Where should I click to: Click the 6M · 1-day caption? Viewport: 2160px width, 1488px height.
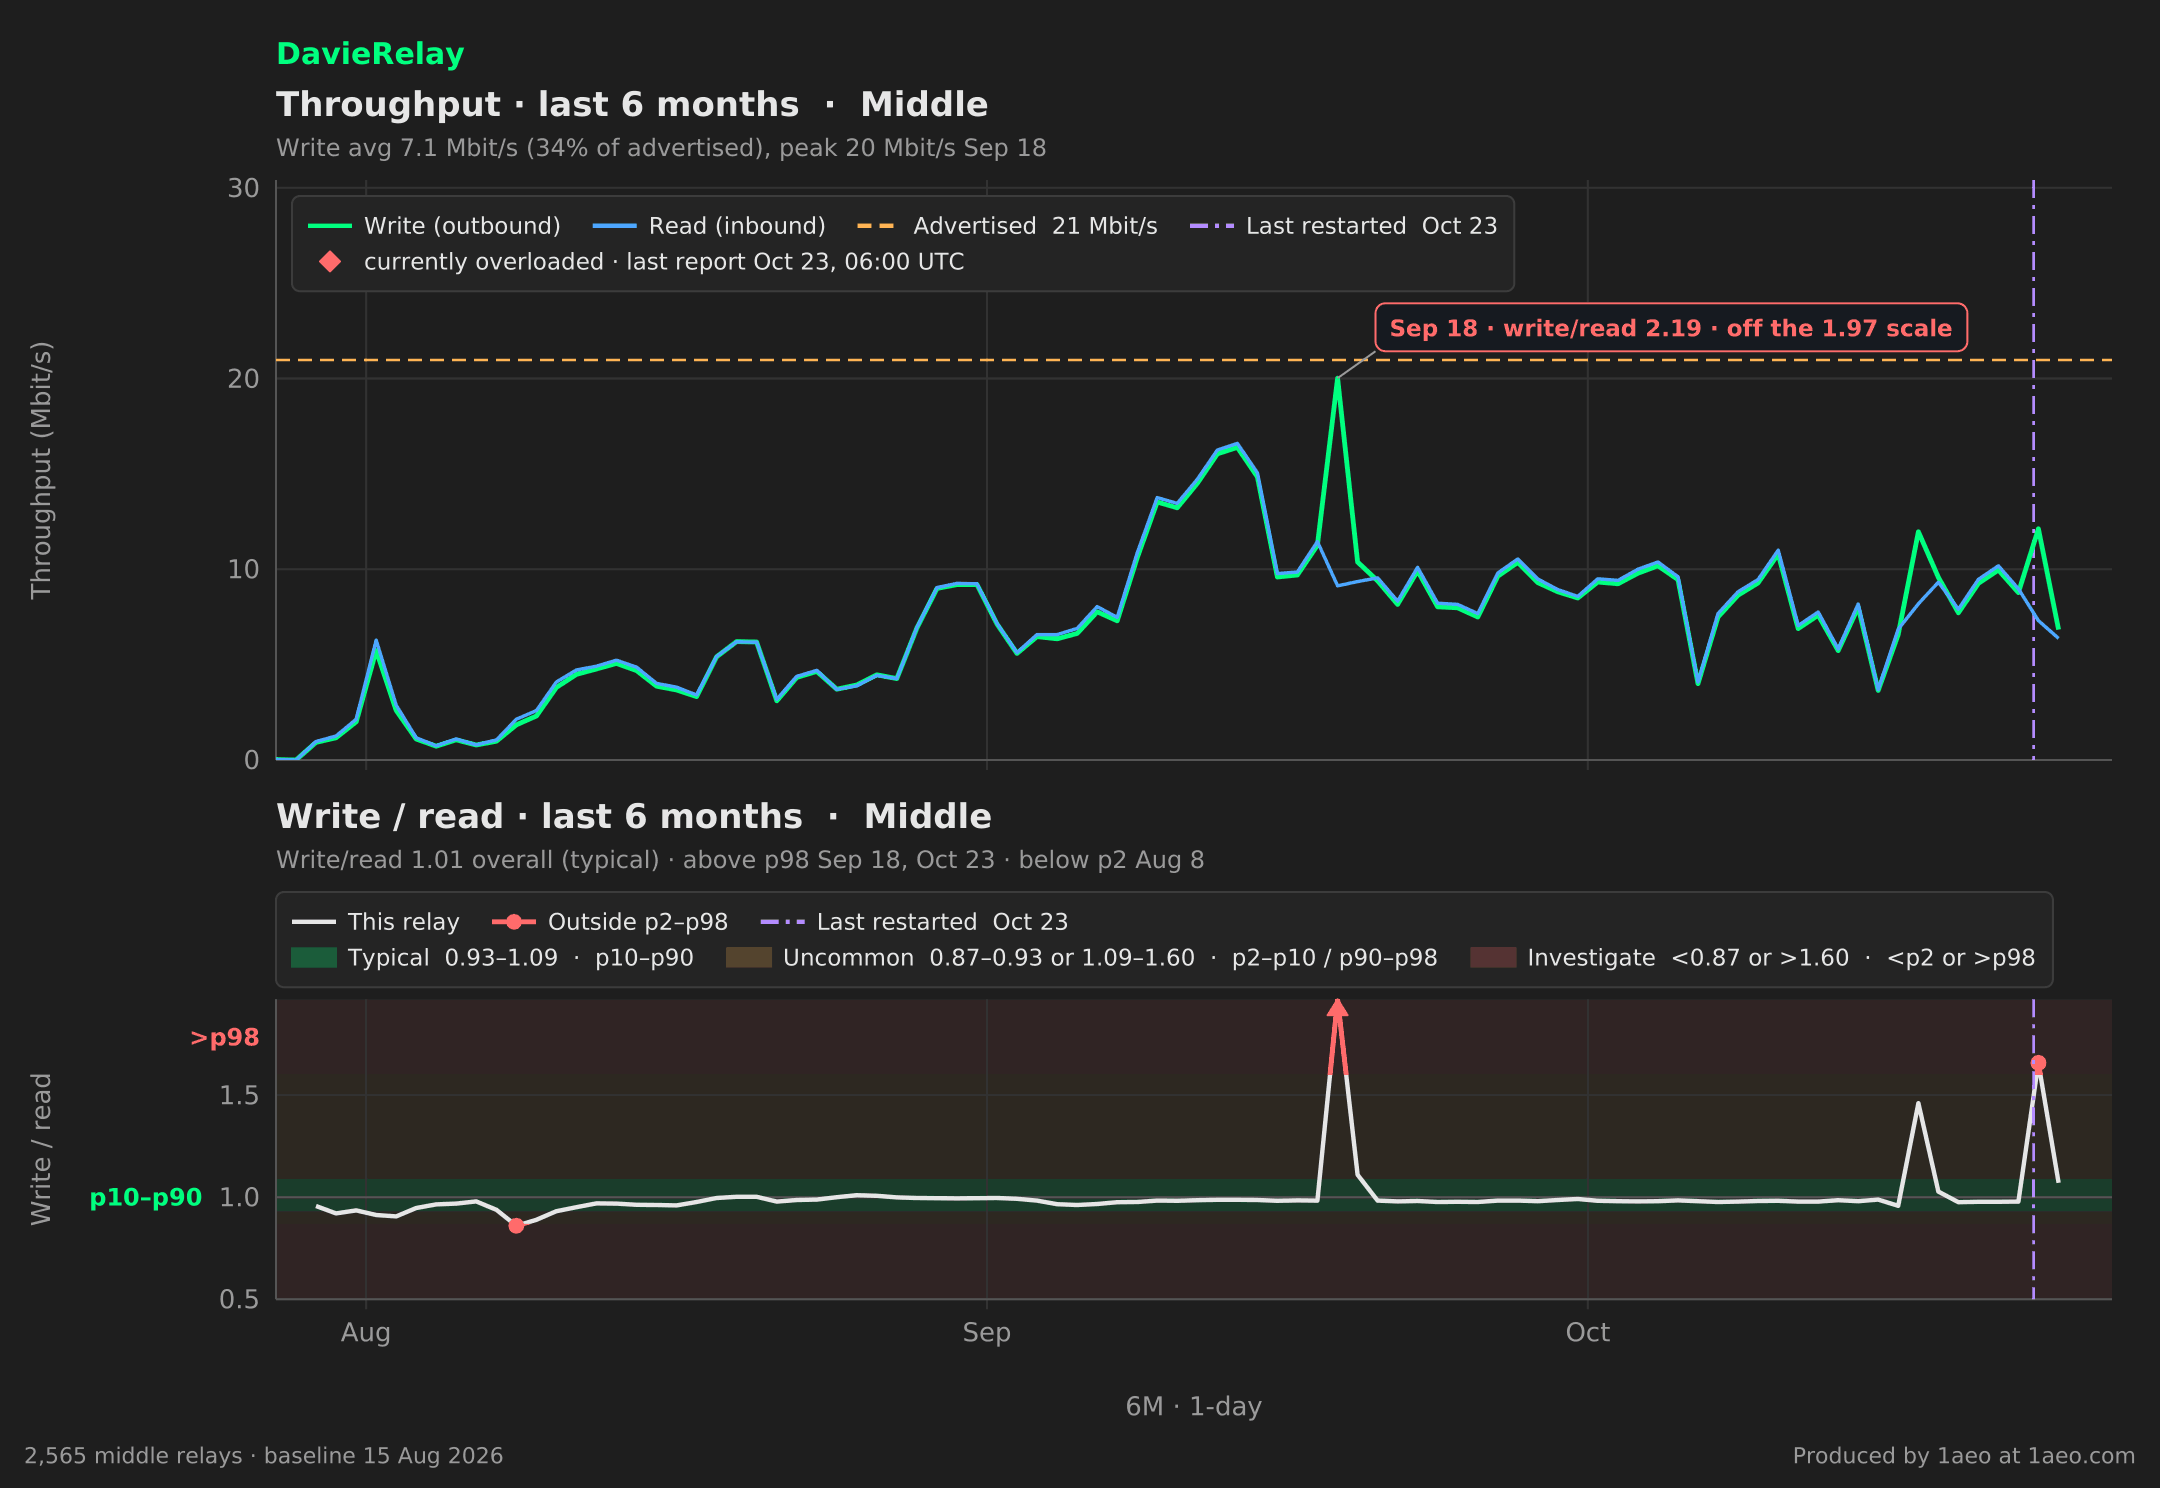point(1194,1407)
